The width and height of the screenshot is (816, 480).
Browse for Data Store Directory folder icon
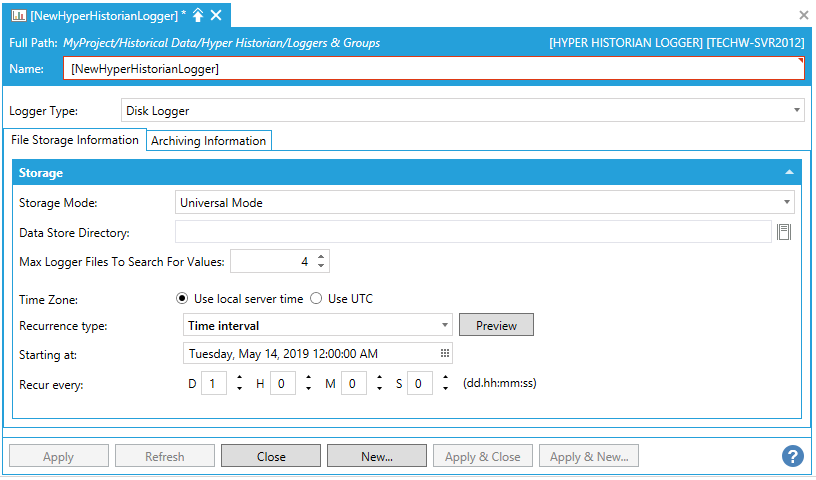click(784, 232)
